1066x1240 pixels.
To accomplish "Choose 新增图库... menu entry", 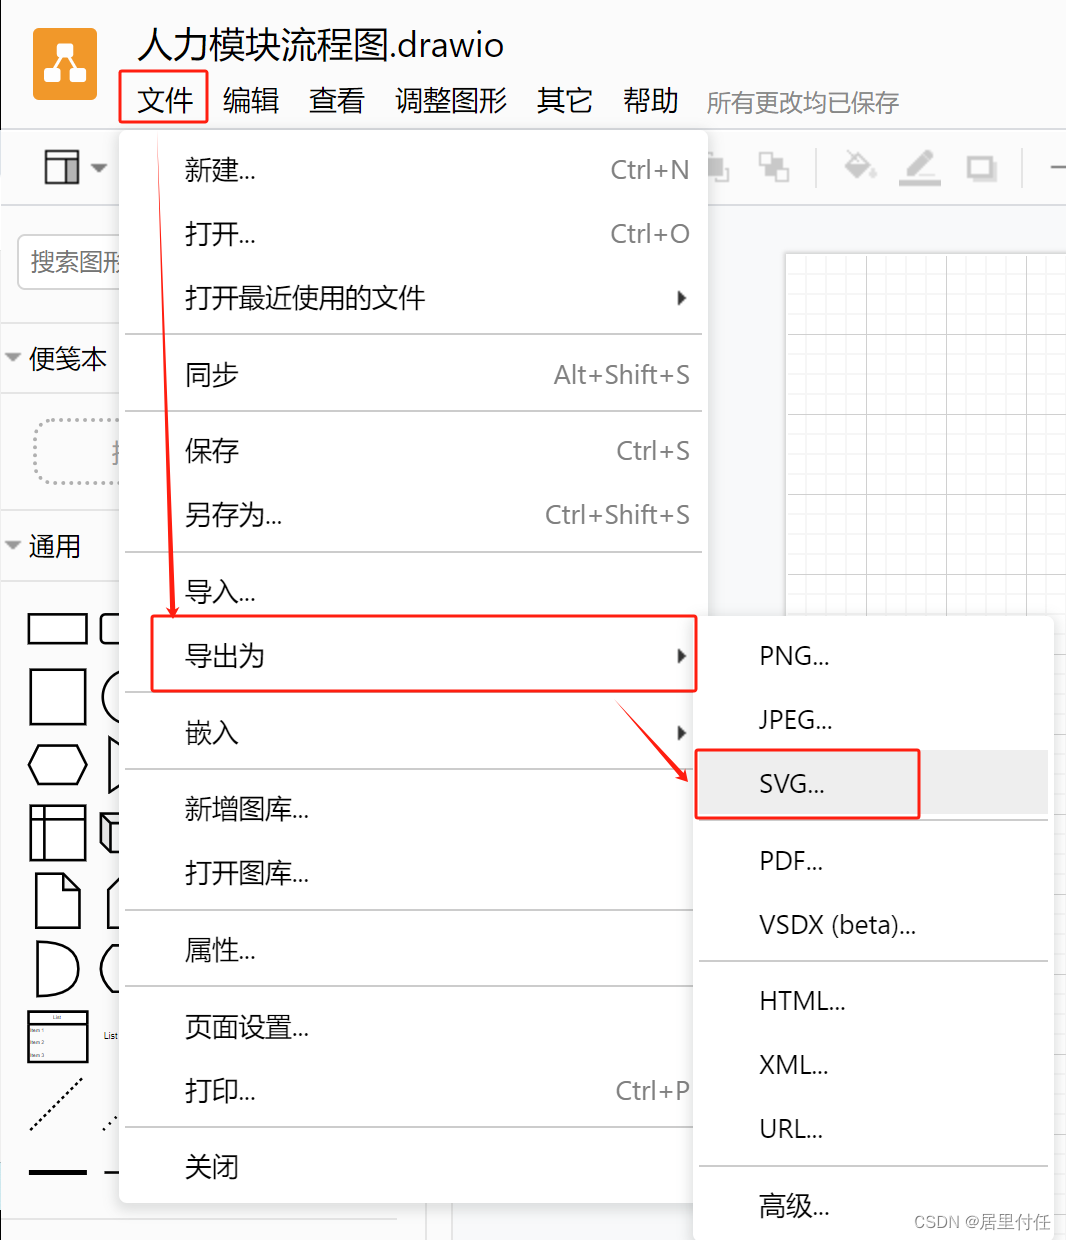I will [x=409, y=809].
